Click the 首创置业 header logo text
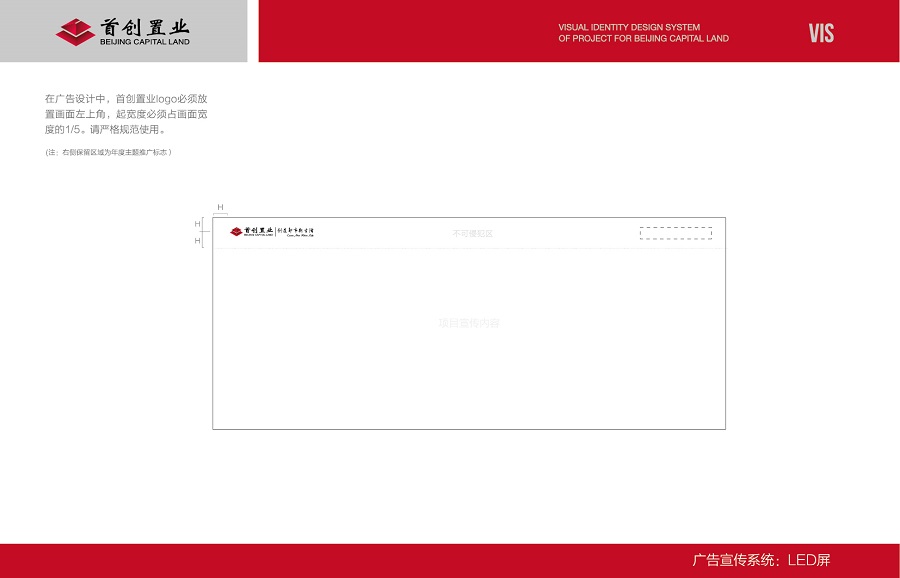Screen dimensions: 900x578 point(145,27)
